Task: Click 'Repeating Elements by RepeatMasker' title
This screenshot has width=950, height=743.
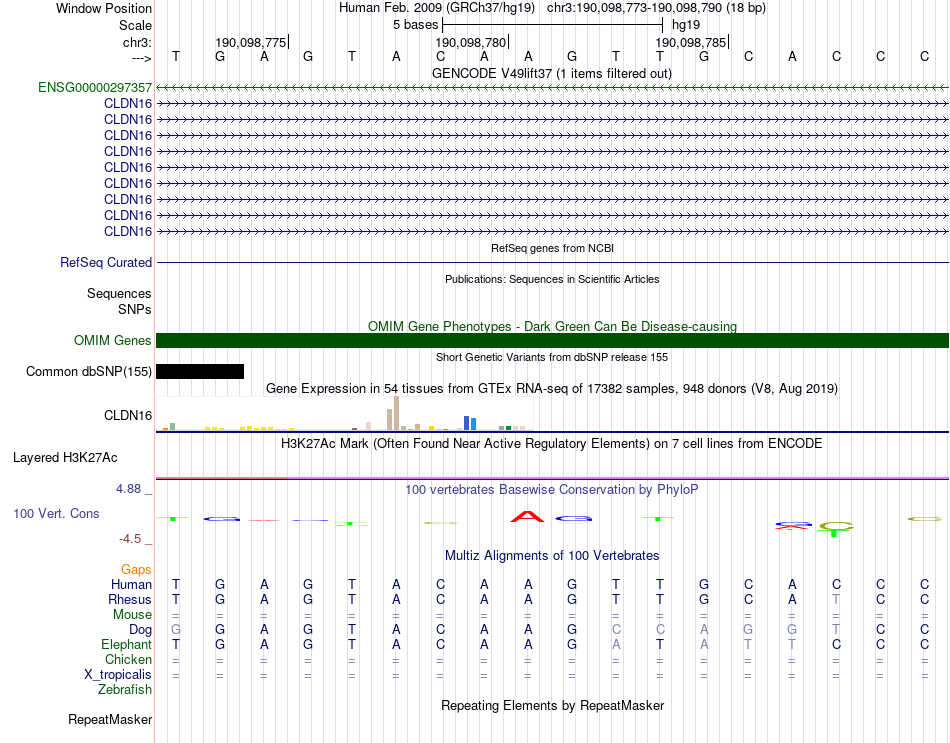Action: 552,705
